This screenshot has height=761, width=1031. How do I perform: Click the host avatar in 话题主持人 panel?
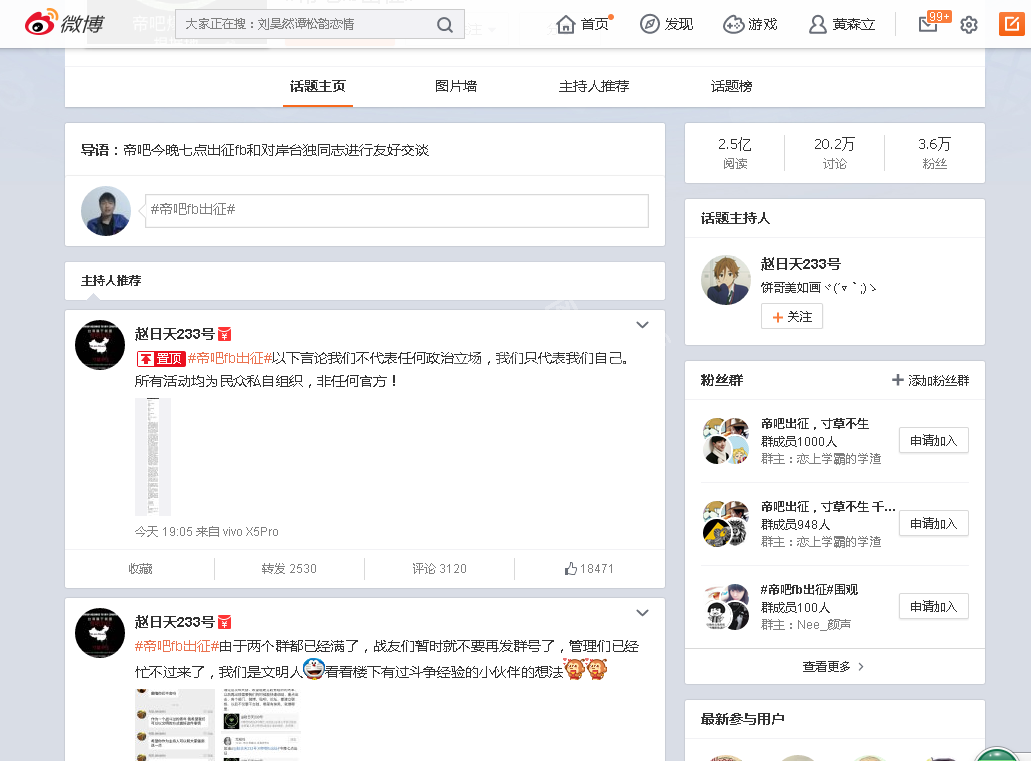(726, 280)
